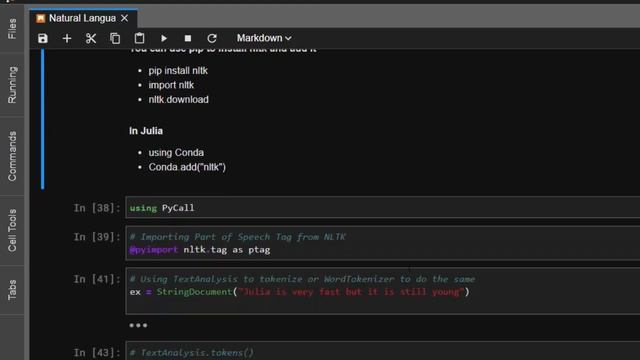Click into the StringDocument code cell
640x360 pixels.
click(383, 291)
